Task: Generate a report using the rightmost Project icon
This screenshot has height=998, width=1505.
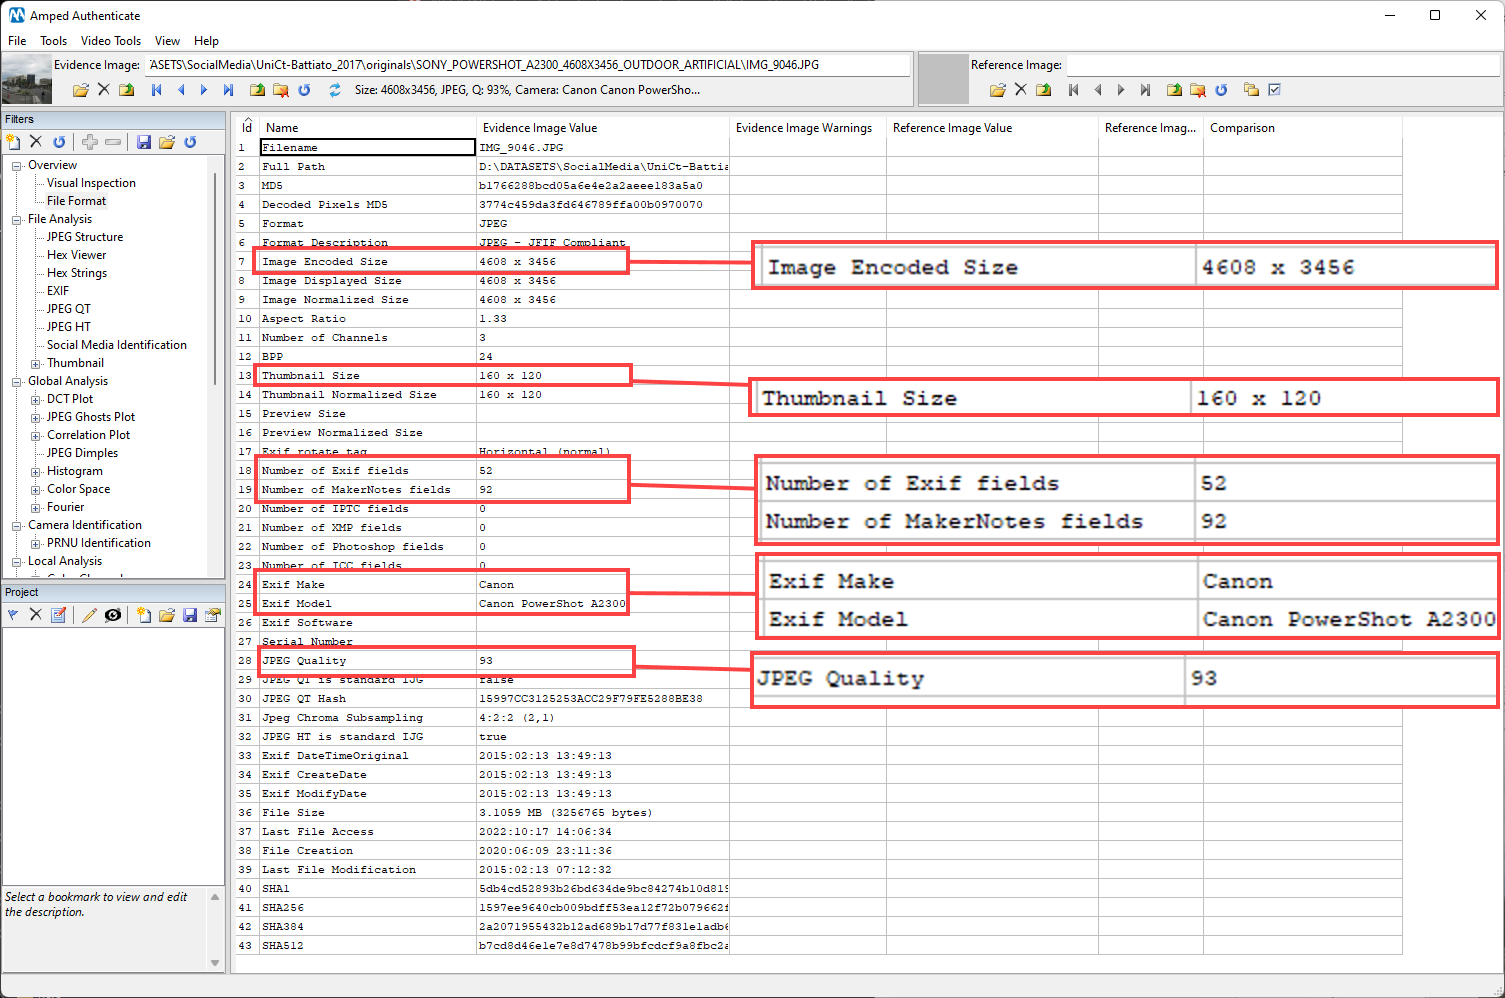Action: 212,615
